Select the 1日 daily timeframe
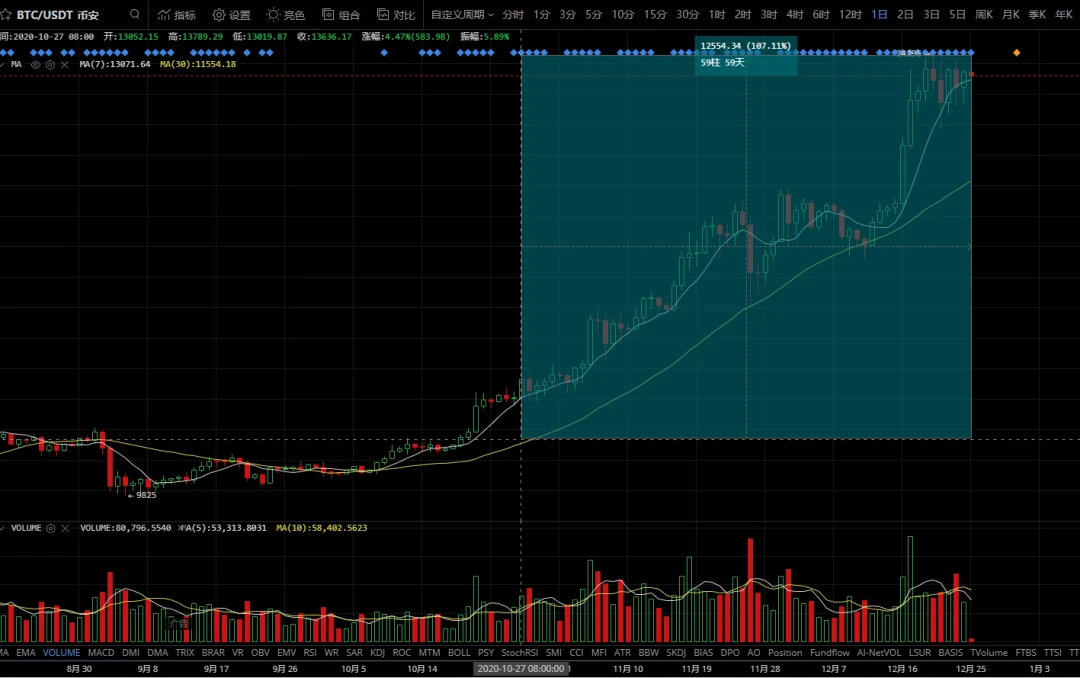 [x=879, y=14]
